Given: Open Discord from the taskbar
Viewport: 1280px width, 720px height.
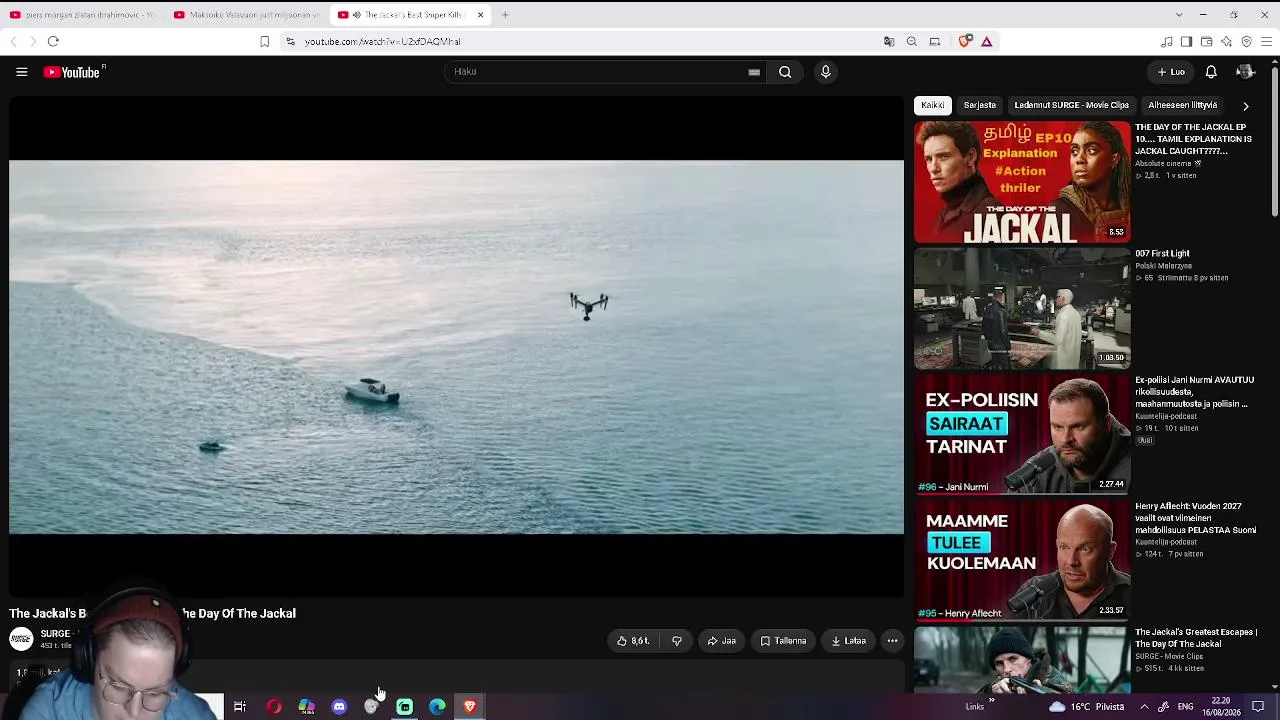Looking at the screenshot, I should [x=339, y=707].
